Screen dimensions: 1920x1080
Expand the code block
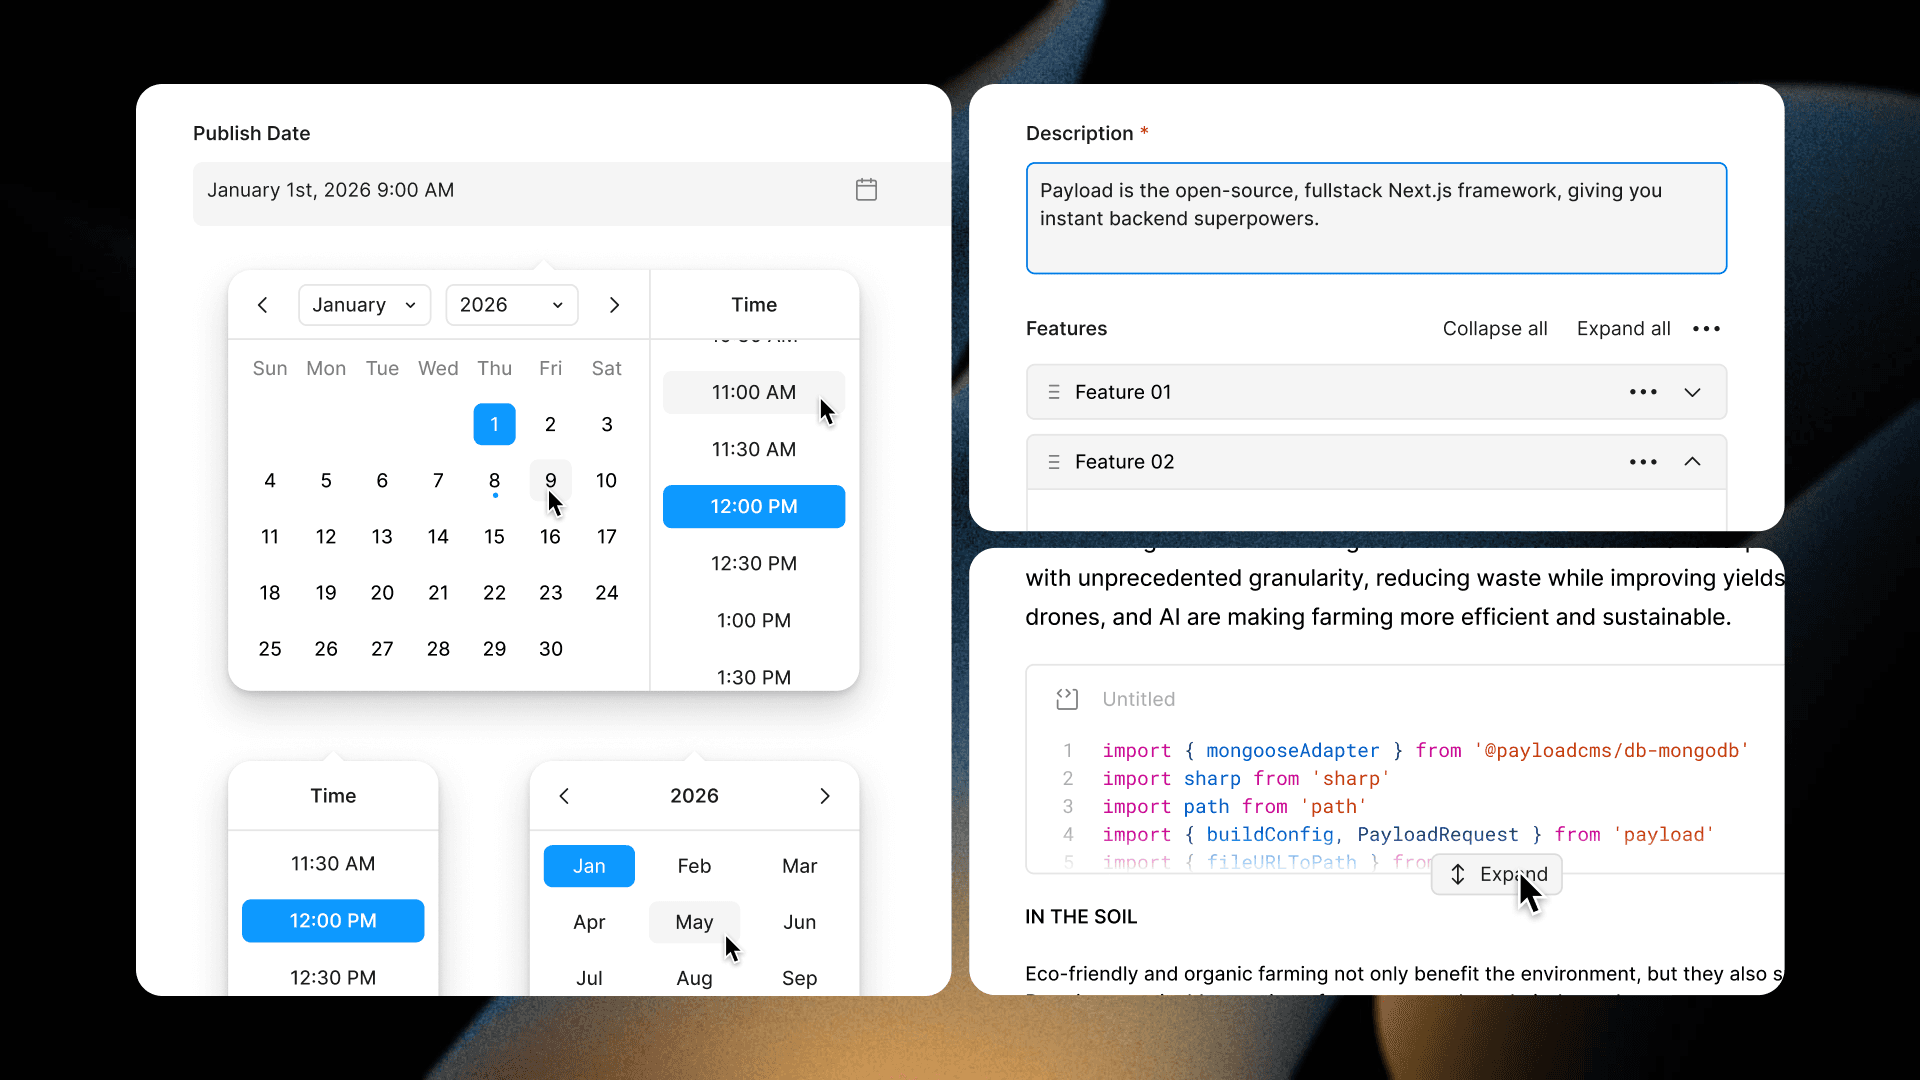coord(1497,874)
